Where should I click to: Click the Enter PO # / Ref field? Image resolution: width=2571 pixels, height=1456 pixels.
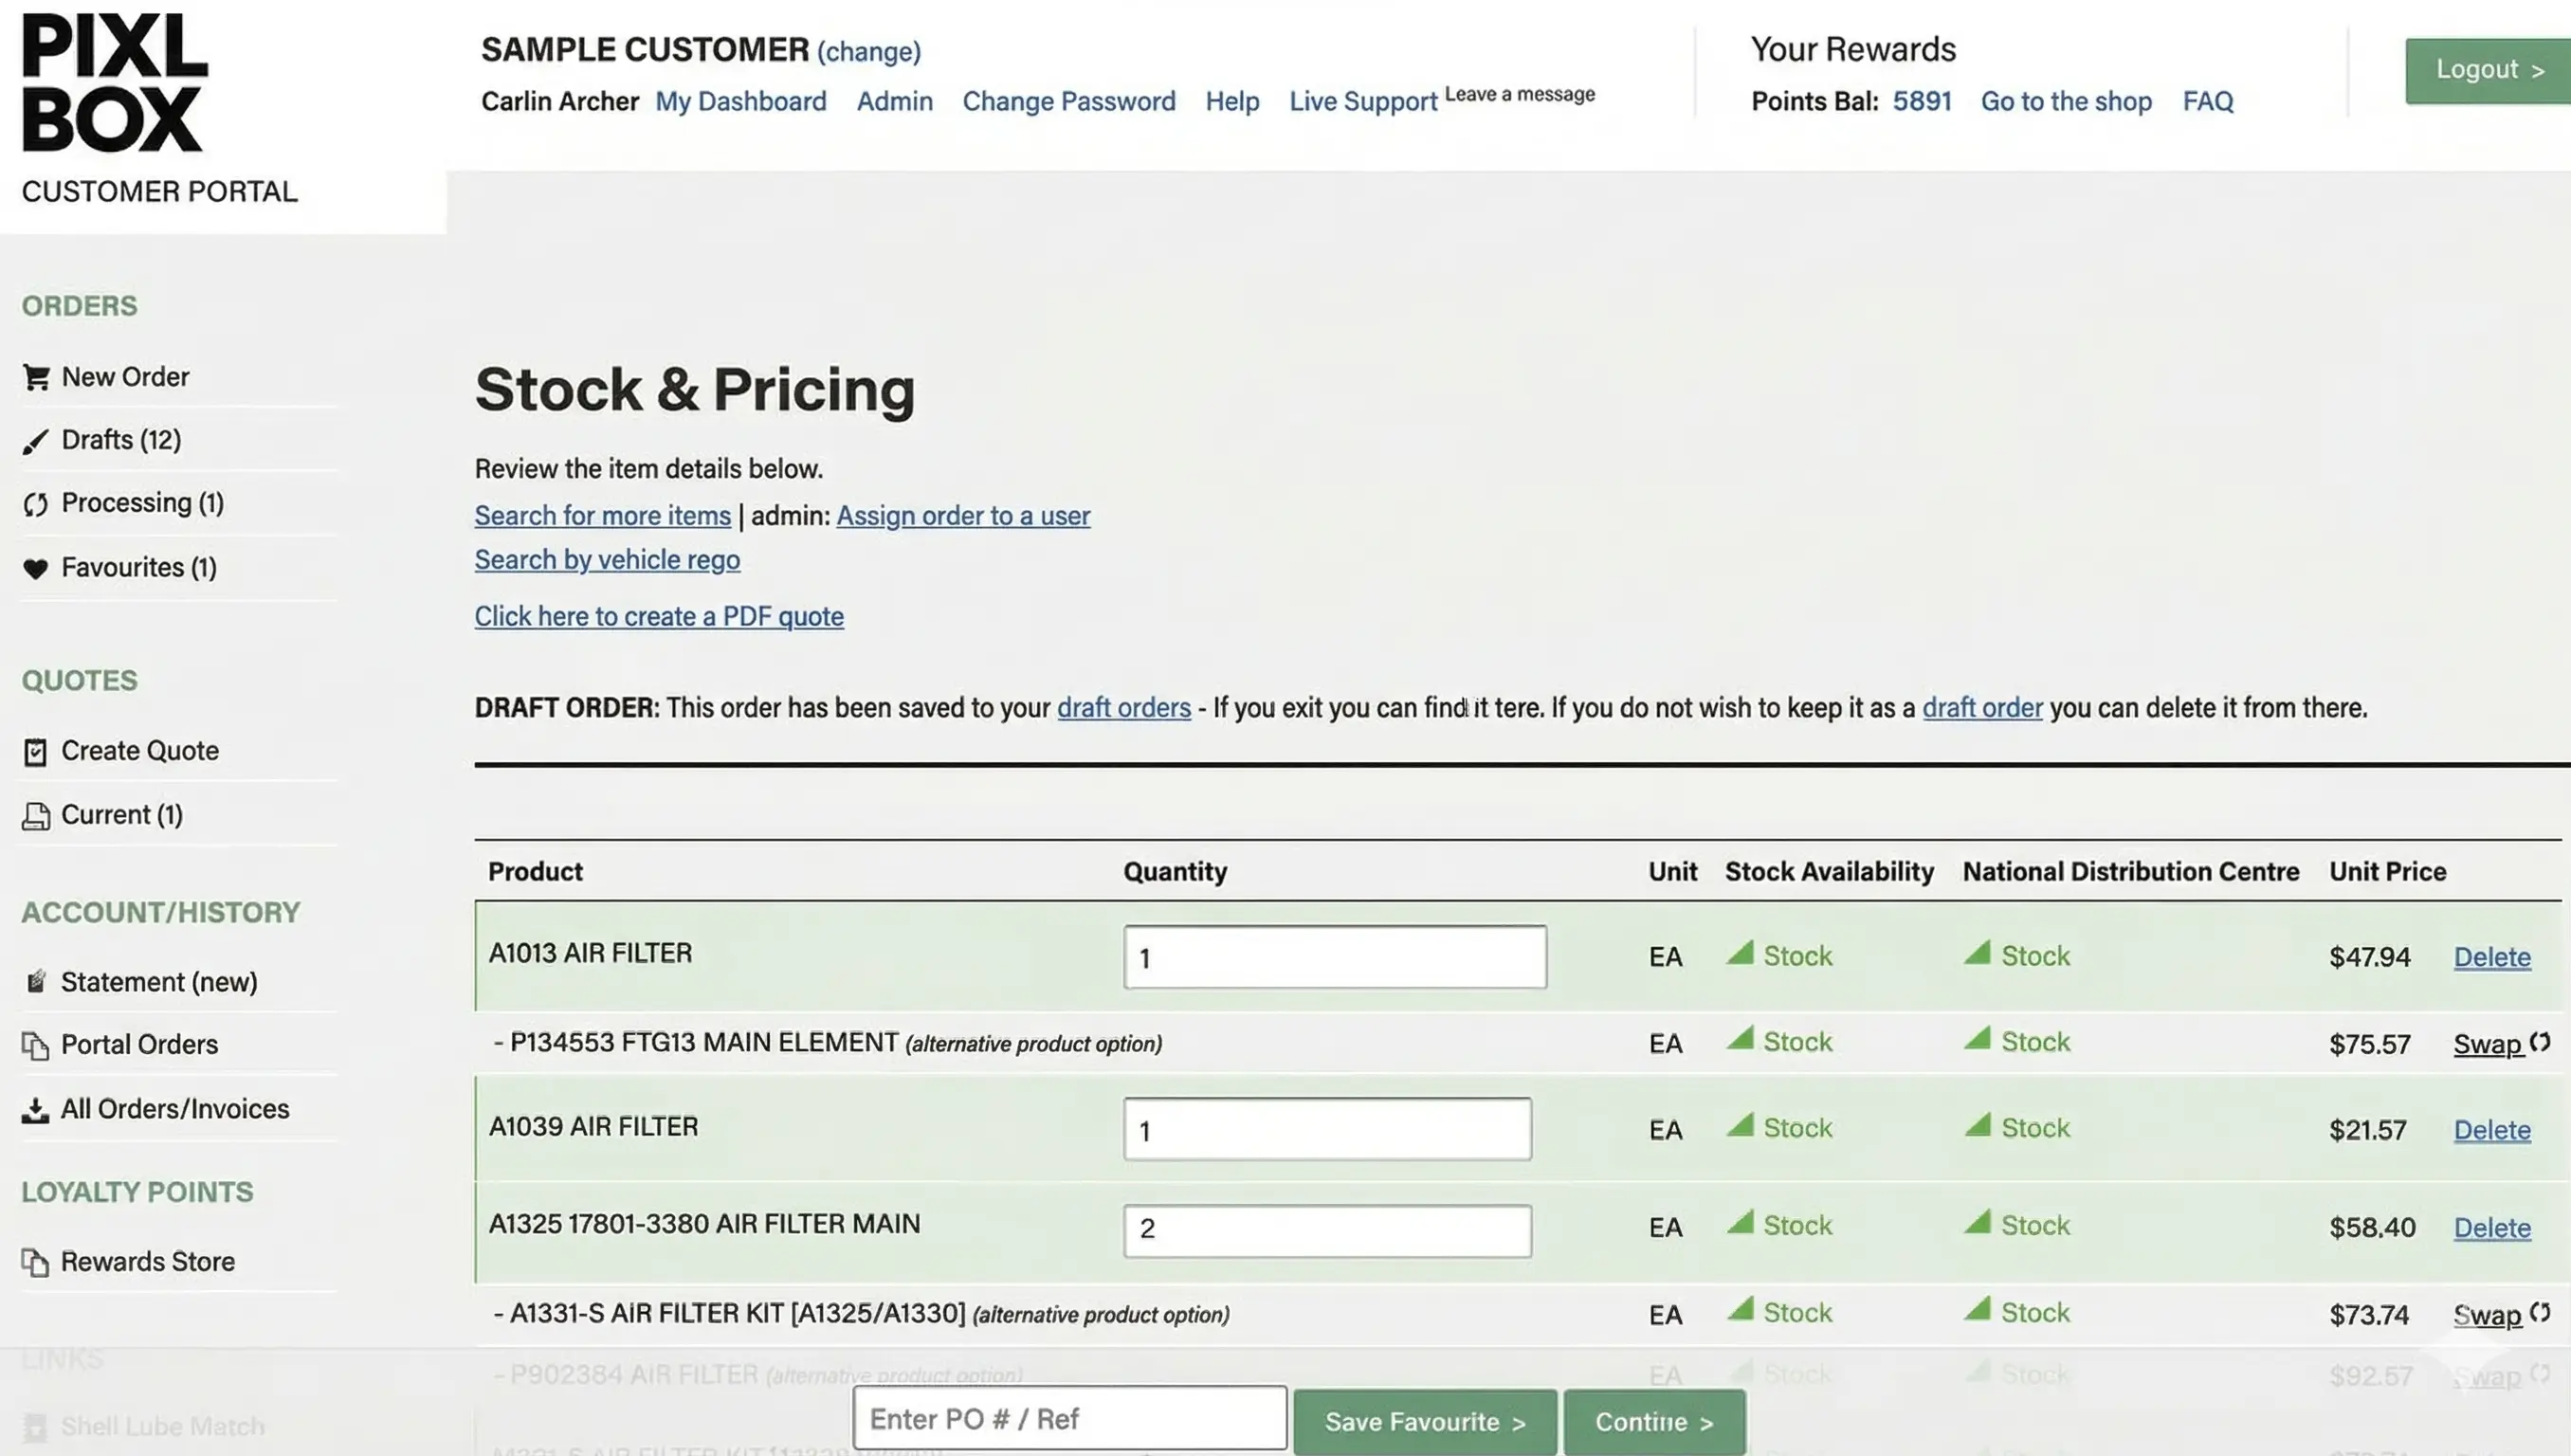tap(1069, 1418)
